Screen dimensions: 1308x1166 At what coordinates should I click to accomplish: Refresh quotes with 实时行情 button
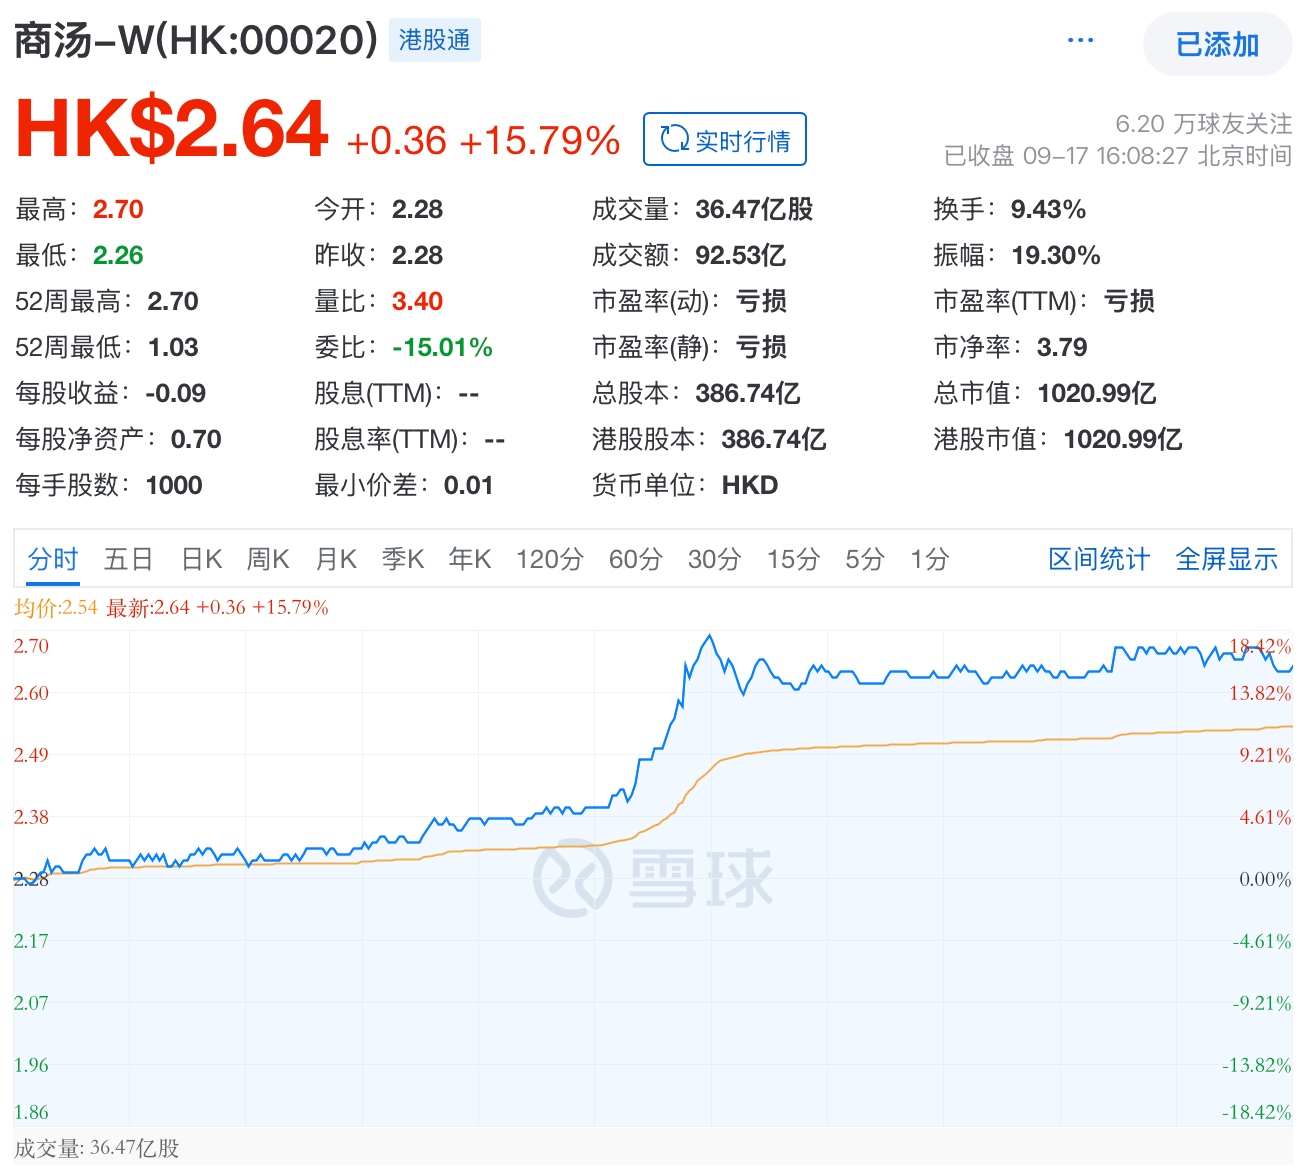click(725, 139)
